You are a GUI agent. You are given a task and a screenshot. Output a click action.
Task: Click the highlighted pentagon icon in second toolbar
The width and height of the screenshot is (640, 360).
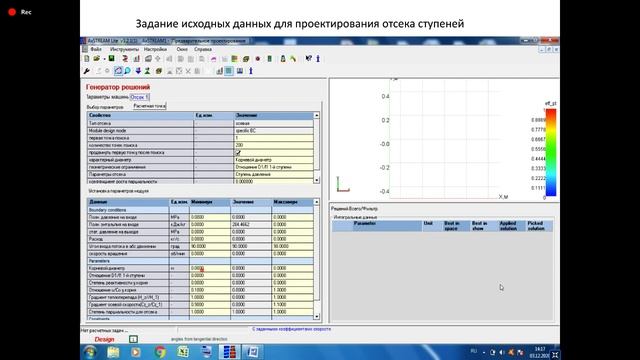[118, 71]
